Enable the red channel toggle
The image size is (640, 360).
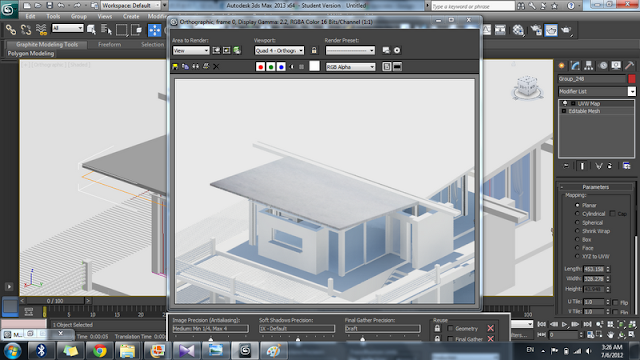click(260, 67)
